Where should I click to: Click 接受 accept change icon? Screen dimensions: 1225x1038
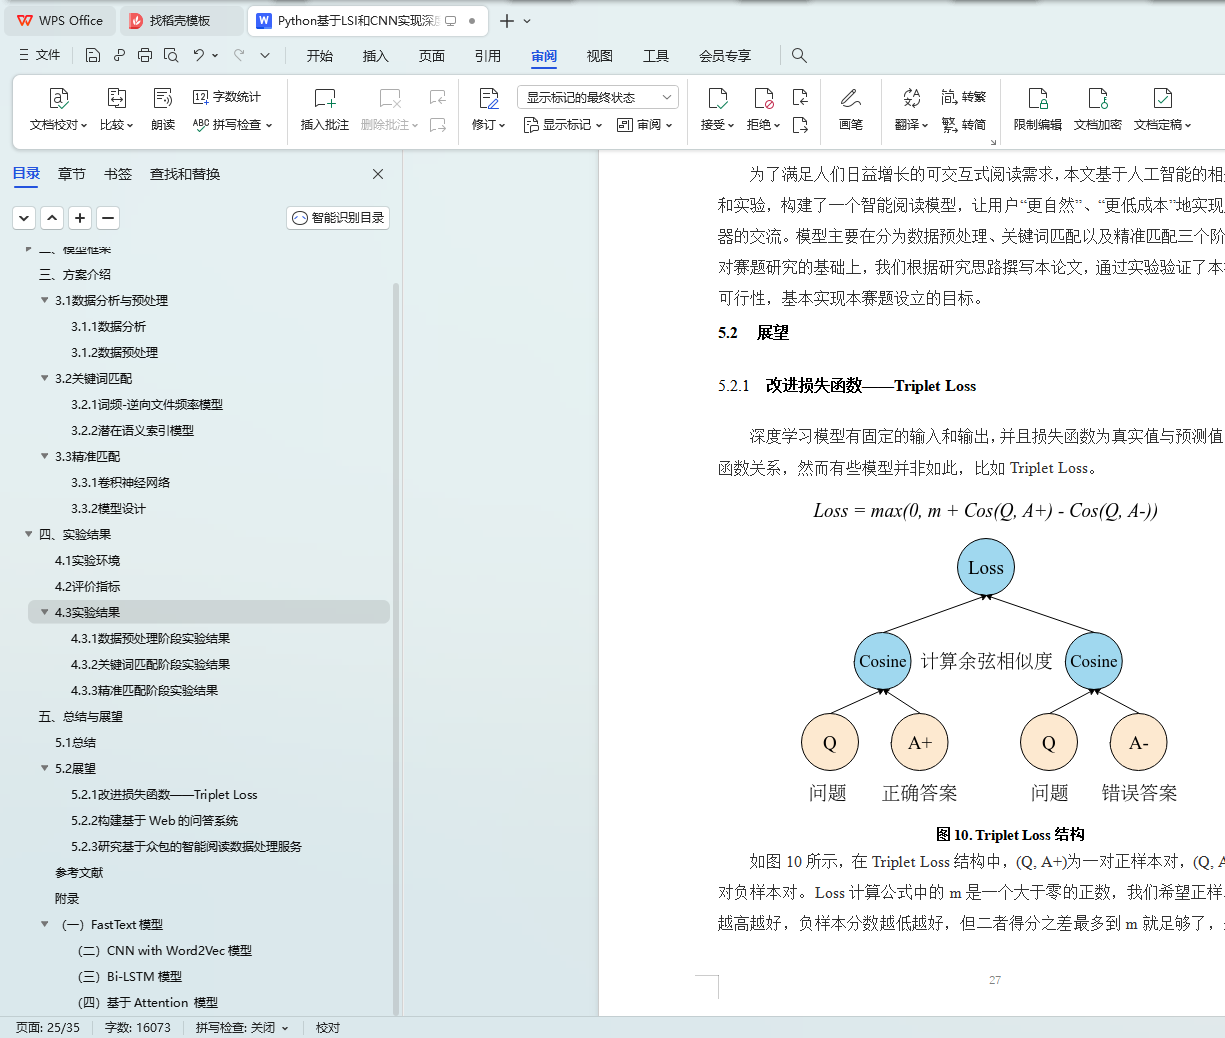(717, 98)
